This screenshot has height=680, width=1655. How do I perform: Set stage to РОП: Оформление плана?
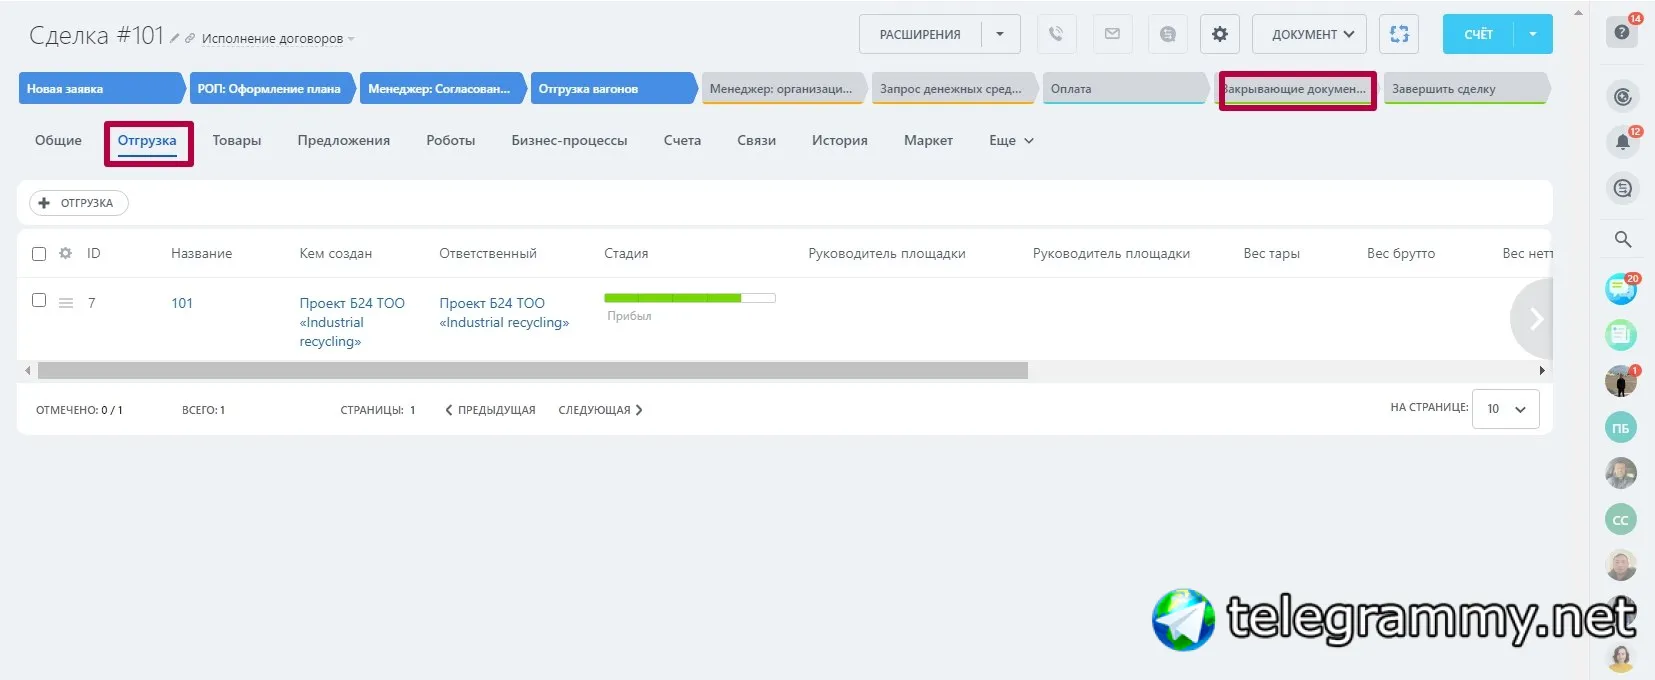point(272,89)
